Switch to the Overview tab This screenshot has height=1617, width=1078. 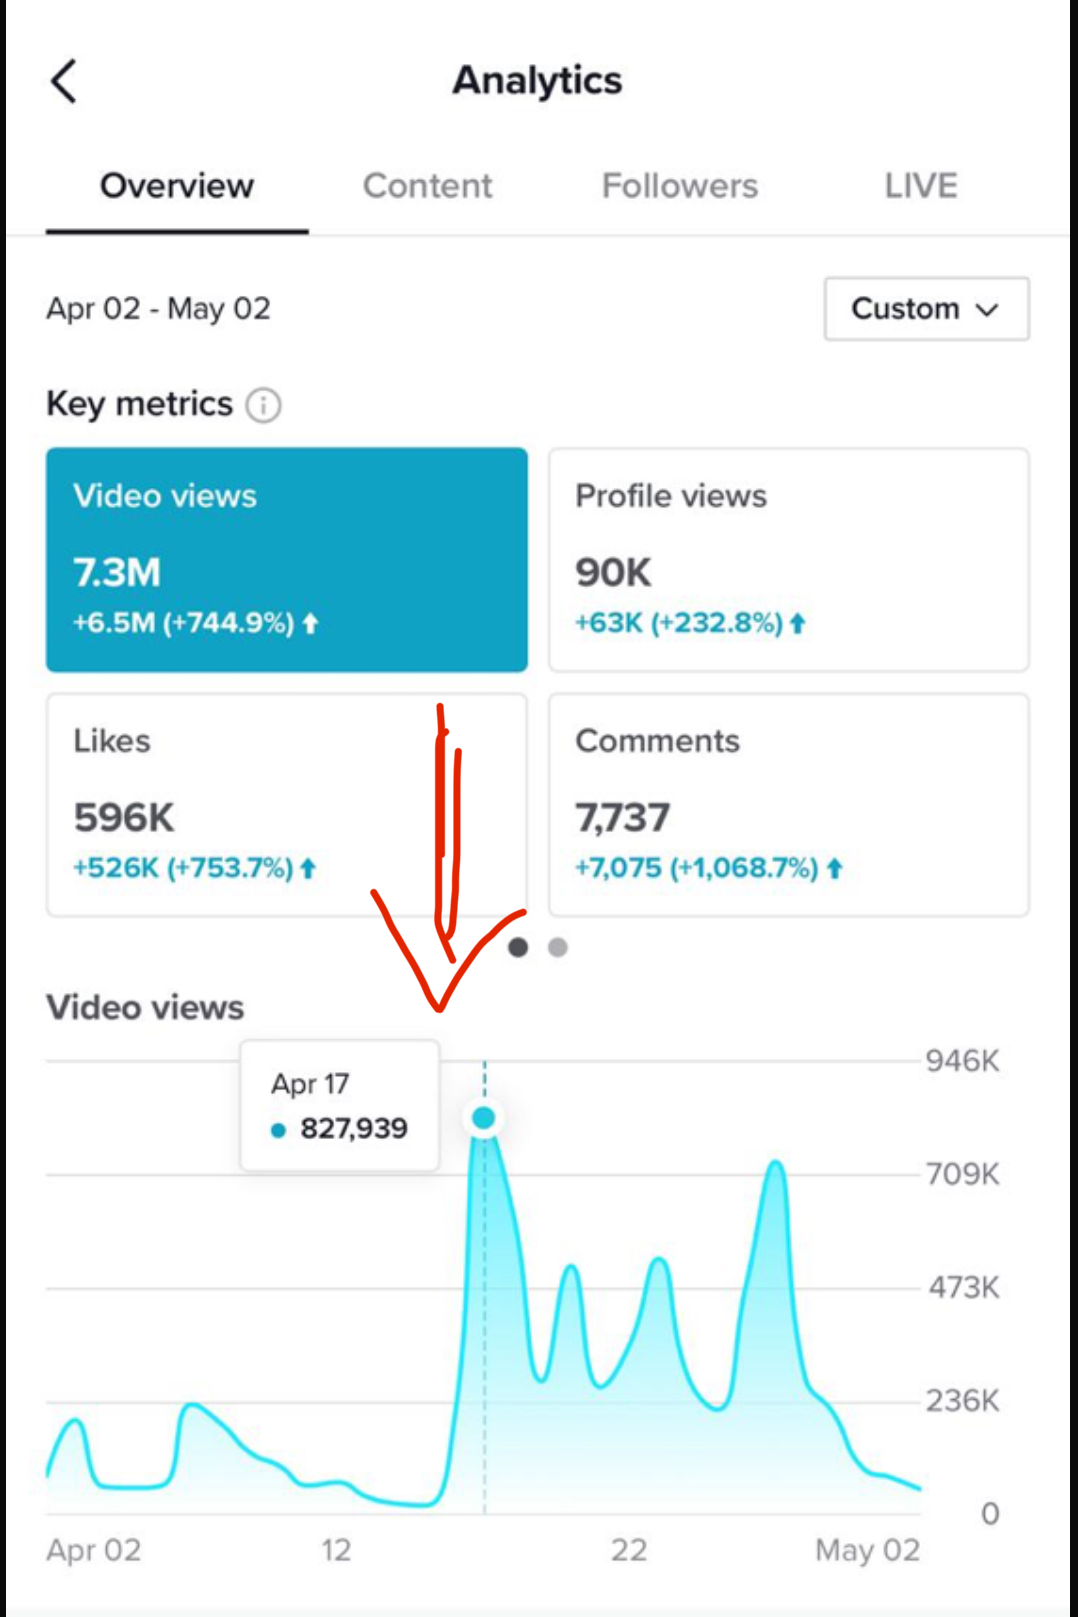click(177, 186)
